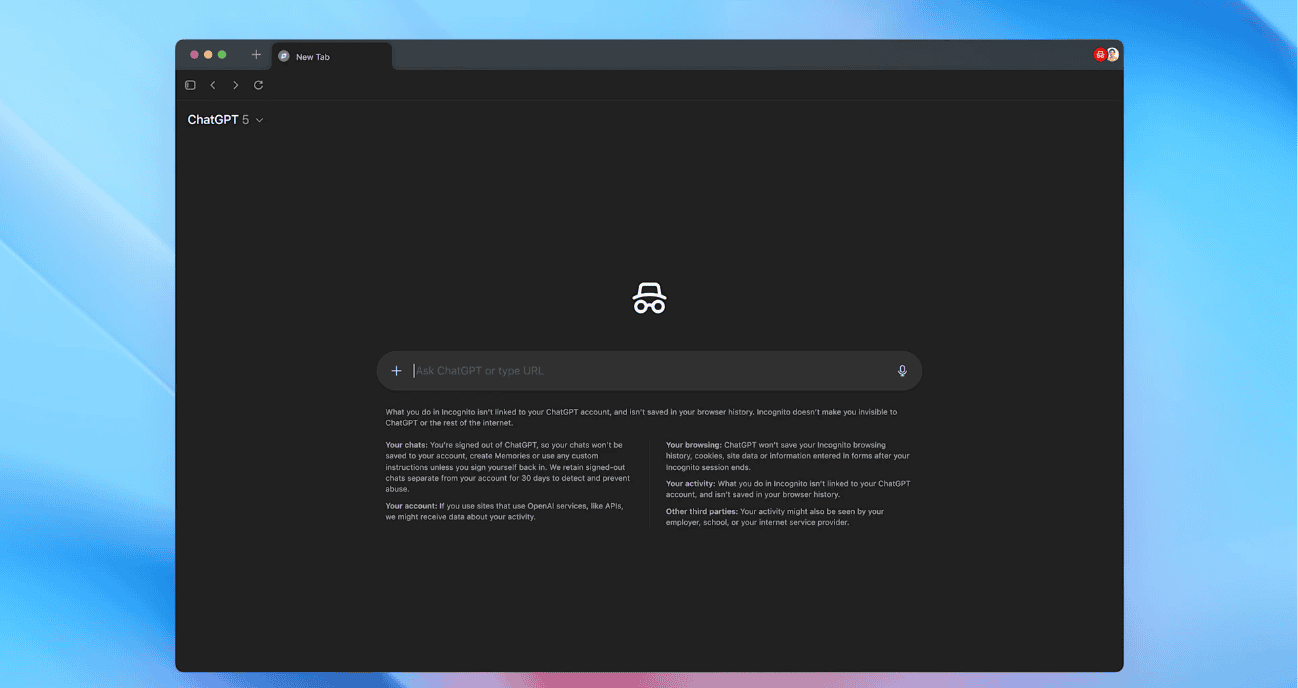Viewport: 1298px width, 688px height.
Task: Toggle the sidebar panel icon
Action: click(190, 85)
